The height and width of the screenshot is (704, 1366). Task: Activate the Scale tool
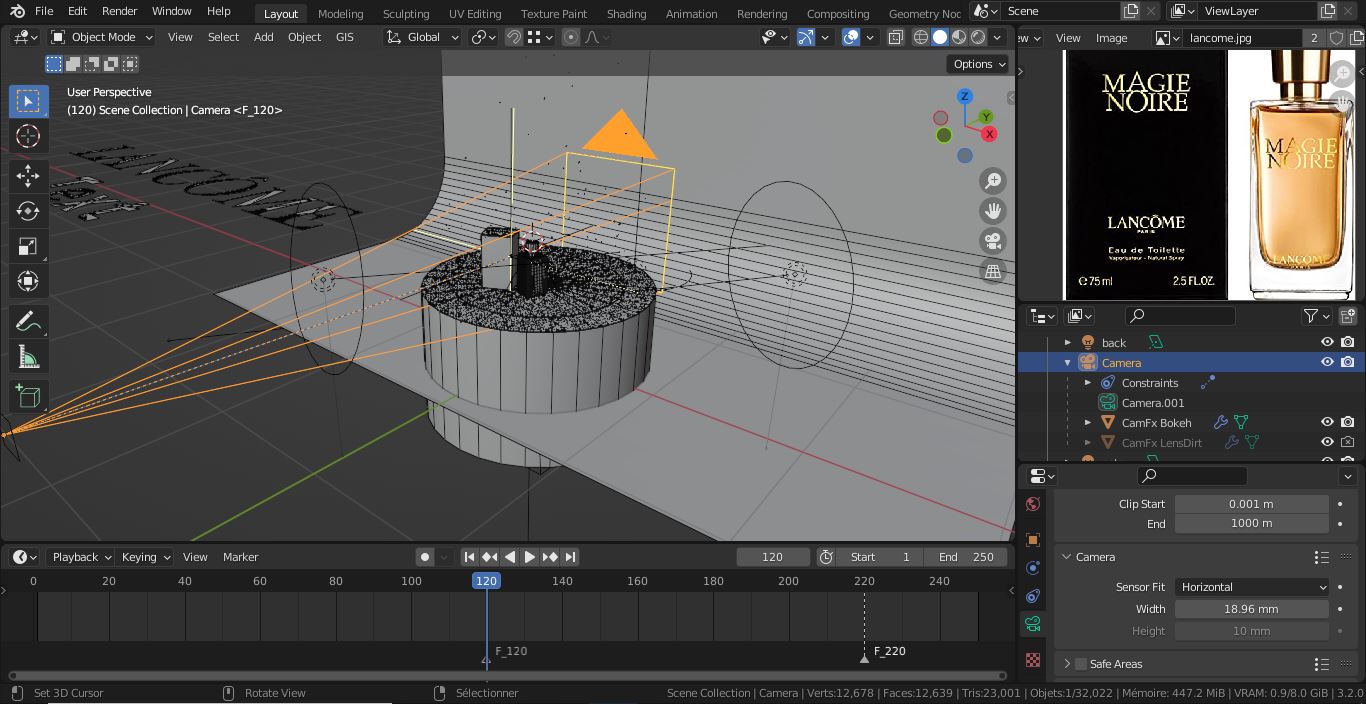28,246
